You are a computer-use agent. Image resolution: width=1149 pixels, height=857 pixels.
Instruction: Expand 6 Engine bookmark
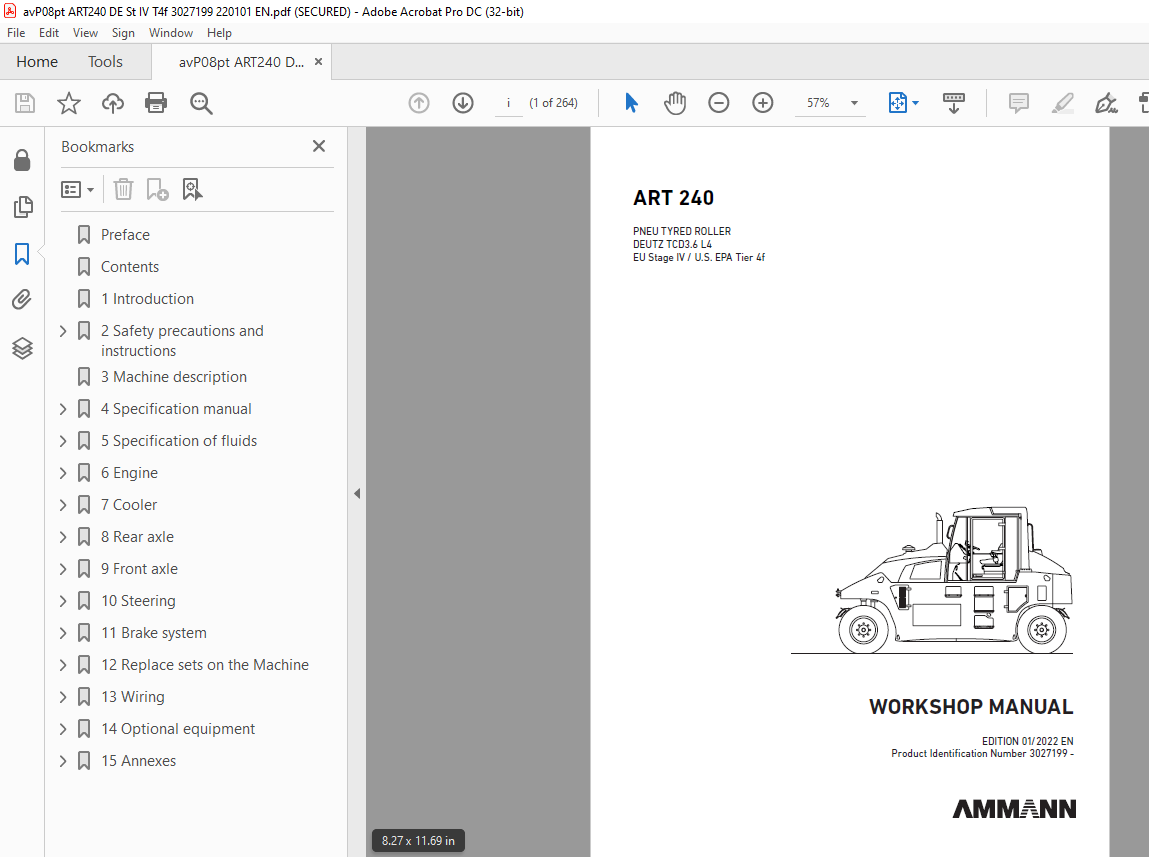pyautogui.click(x=63, y=473)
